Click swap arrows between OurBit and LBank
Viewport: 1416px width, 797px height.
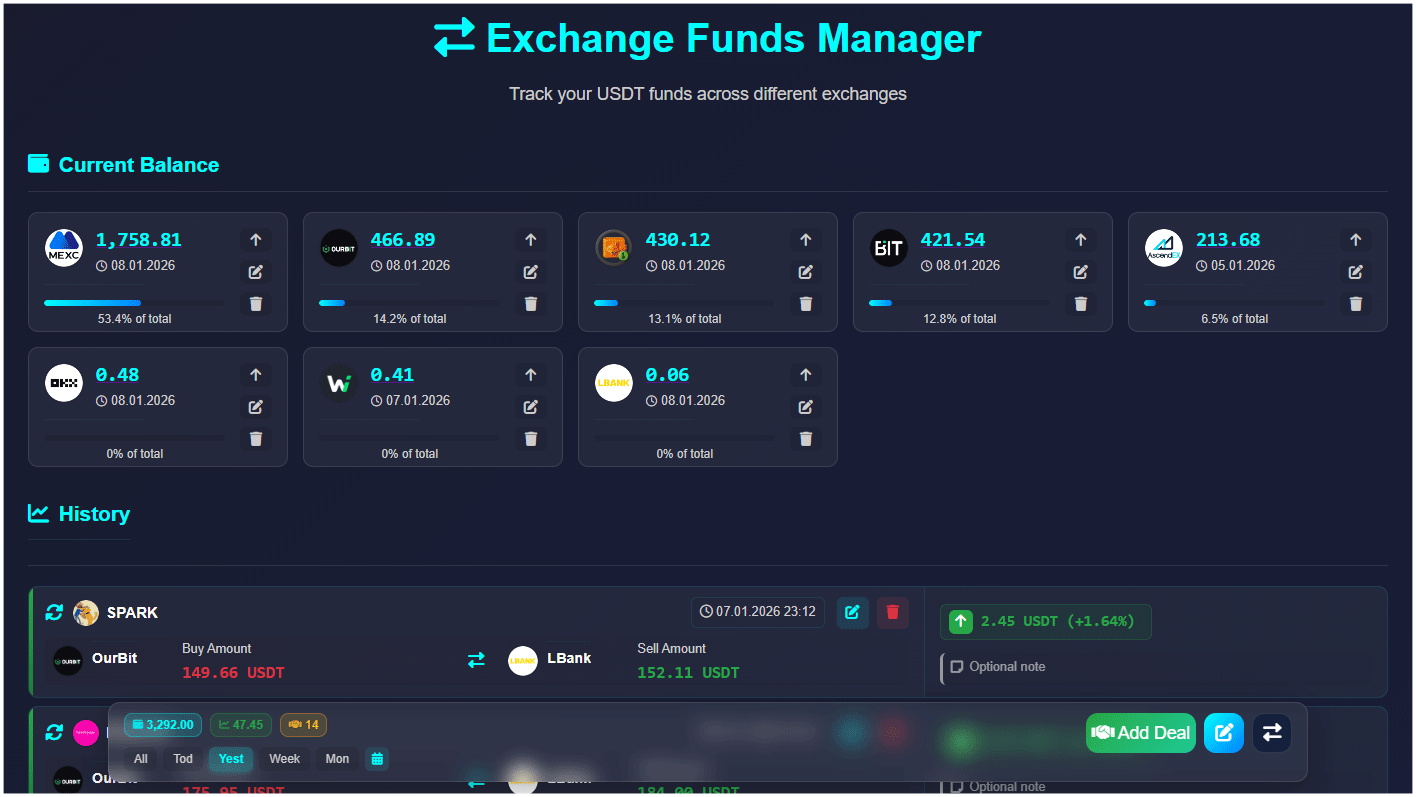(x=476, y=659)
